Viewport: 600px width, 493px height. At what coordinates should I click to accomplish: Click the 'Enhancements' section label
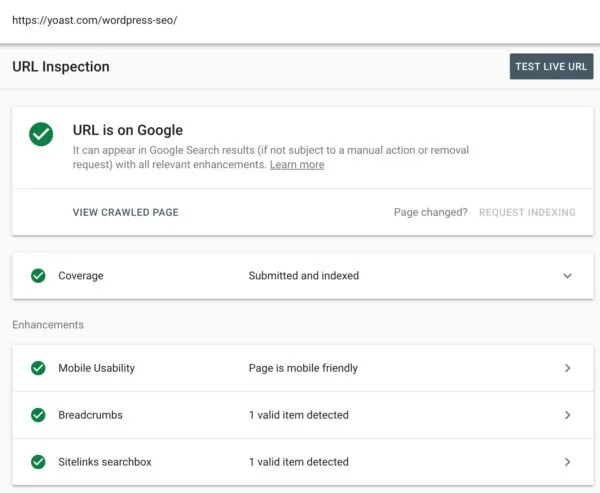click(x=48, y=325)
